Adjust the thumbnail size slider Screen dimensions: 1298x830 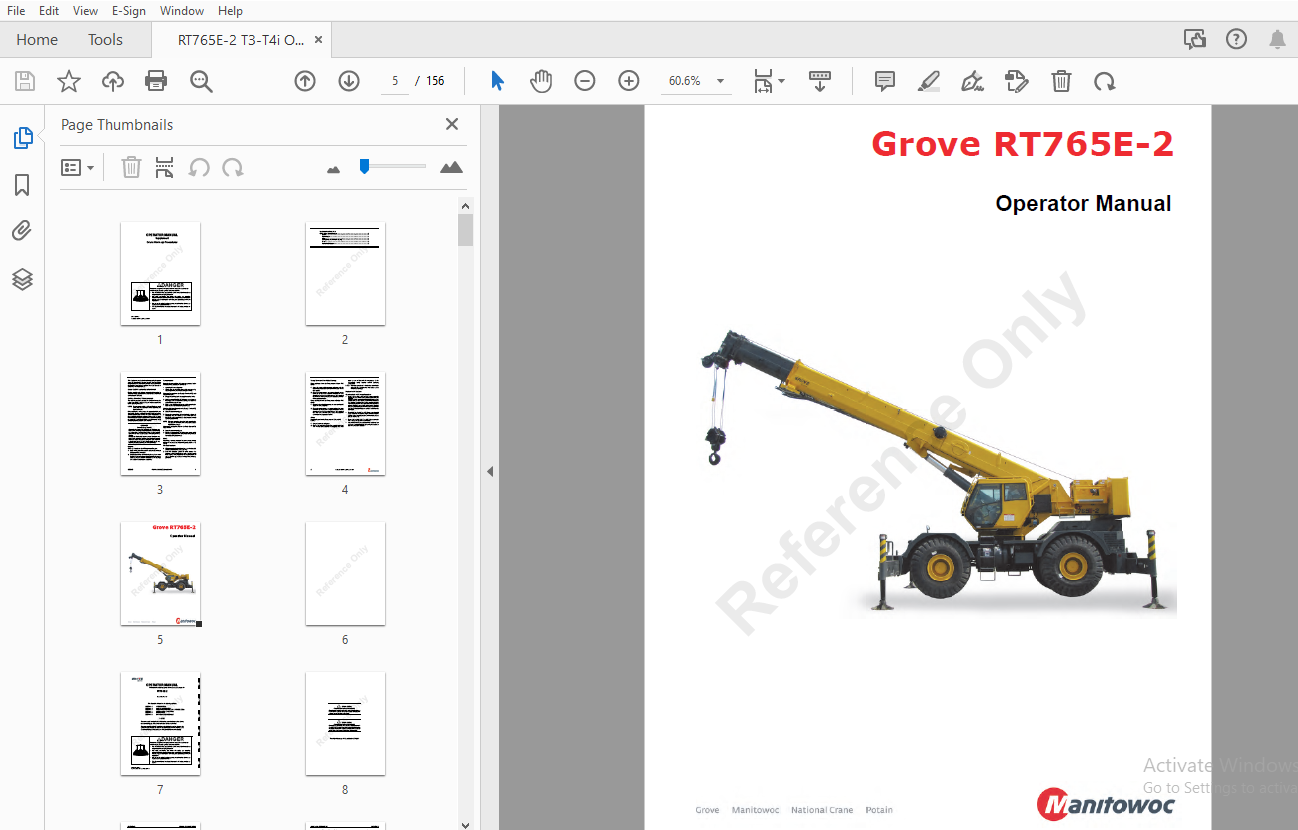365,166
